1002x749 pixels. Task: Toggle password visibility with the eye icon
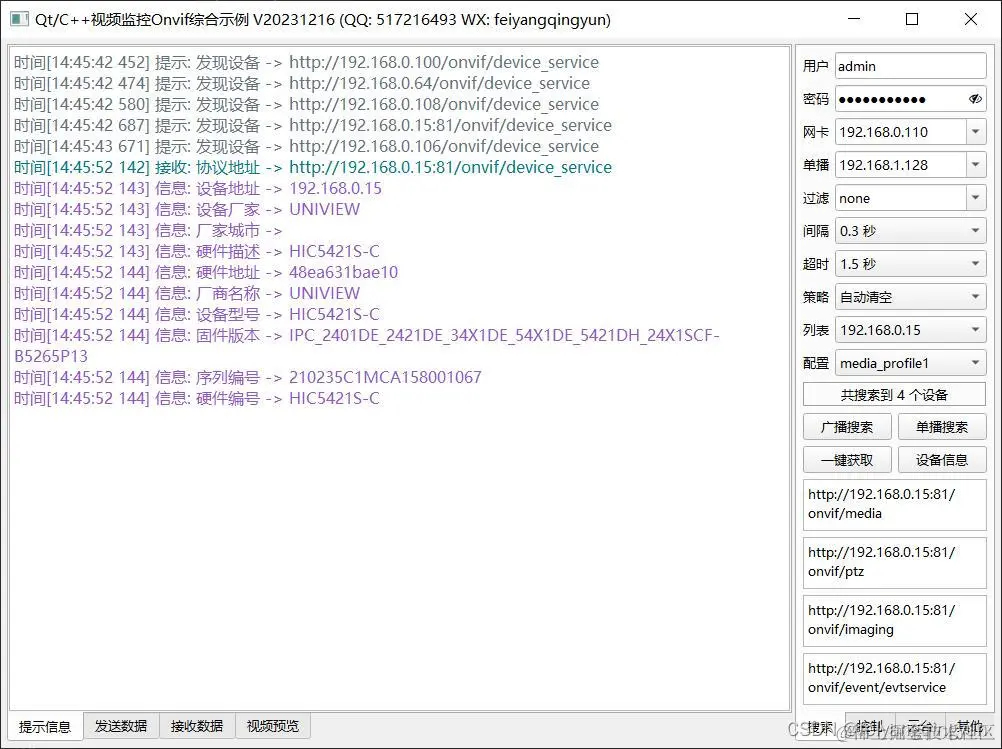975,98
